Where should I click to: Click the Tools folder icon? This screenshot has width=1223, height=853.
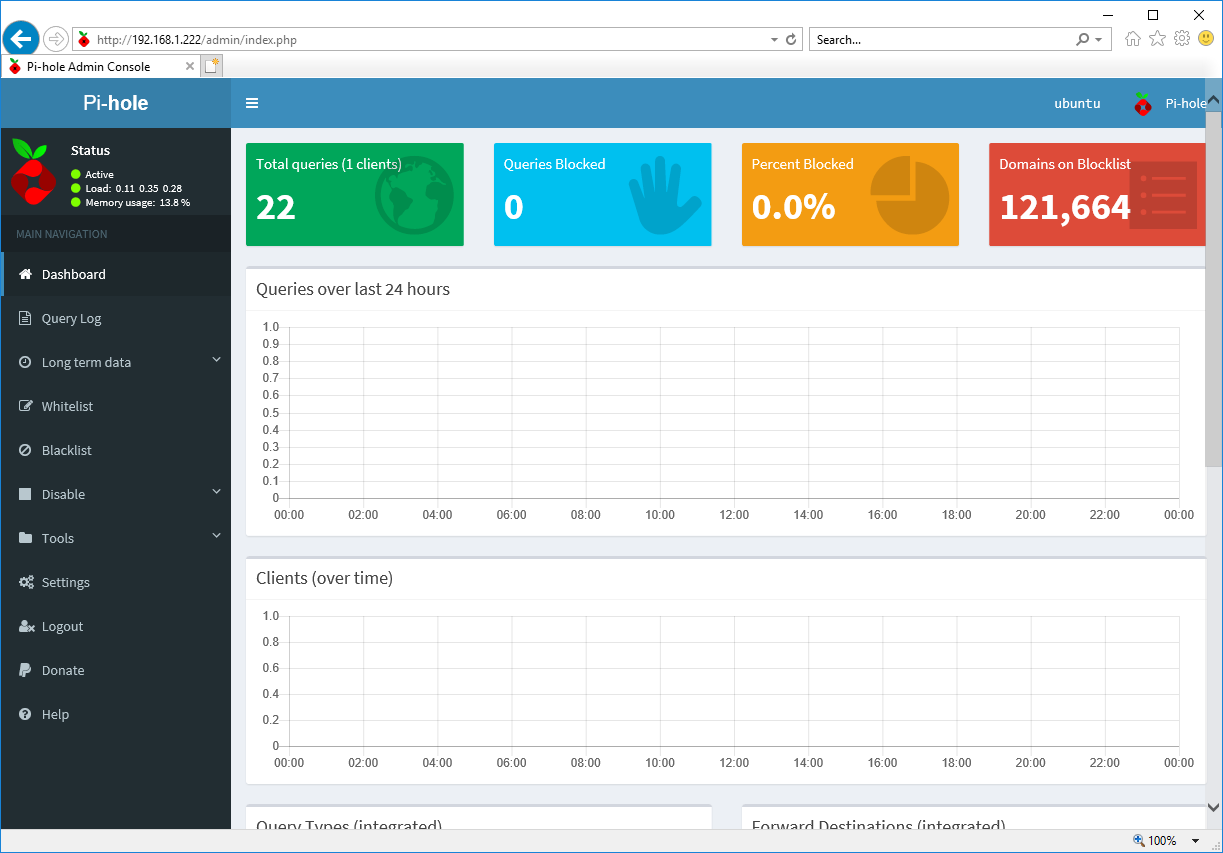click(25, 538)
